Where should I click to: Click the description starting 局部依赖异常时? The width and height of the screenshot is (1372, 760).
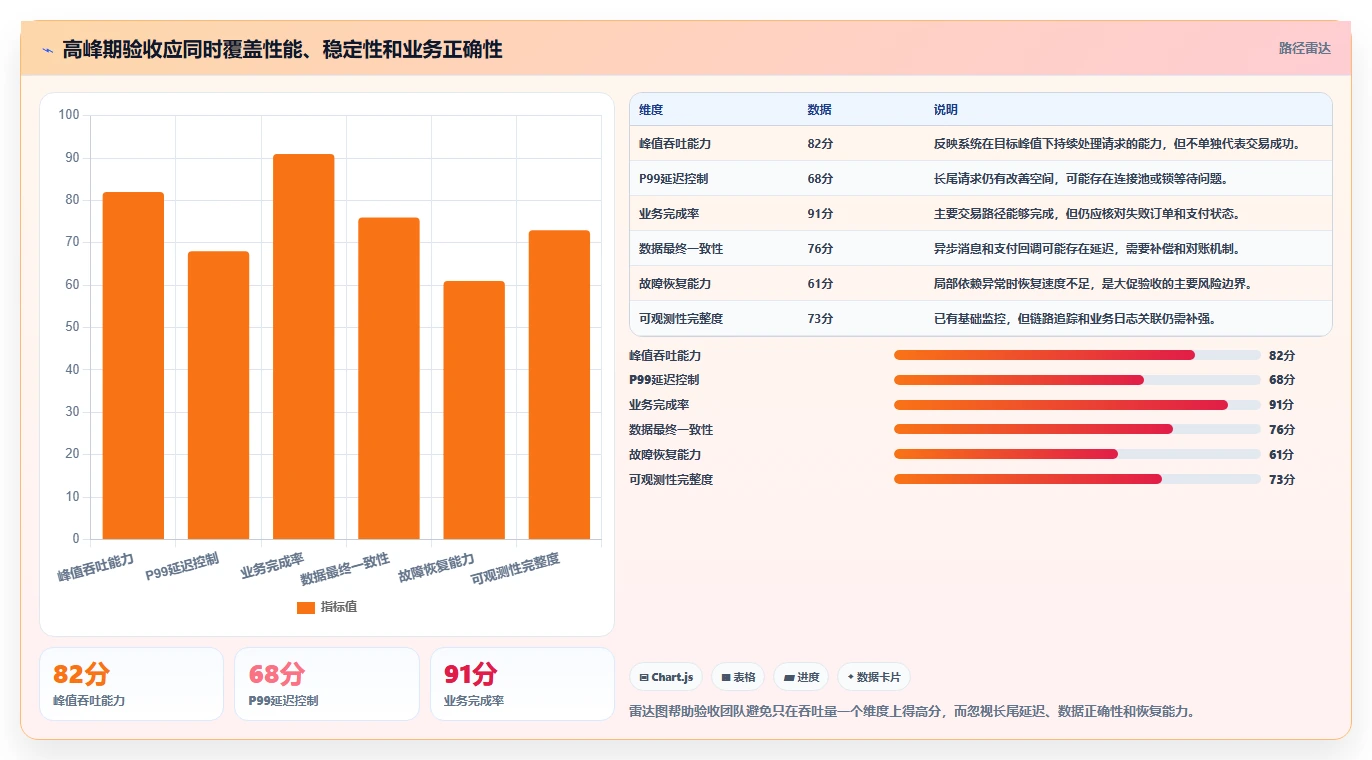(x=1093, y=284)
